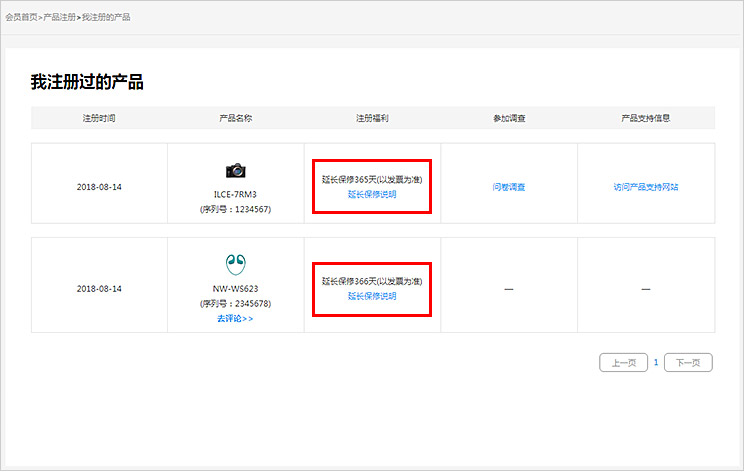Screen dimensions: 744x472
Task: Click the NW-WS623 earphones icon
Action: coord(235,264)
